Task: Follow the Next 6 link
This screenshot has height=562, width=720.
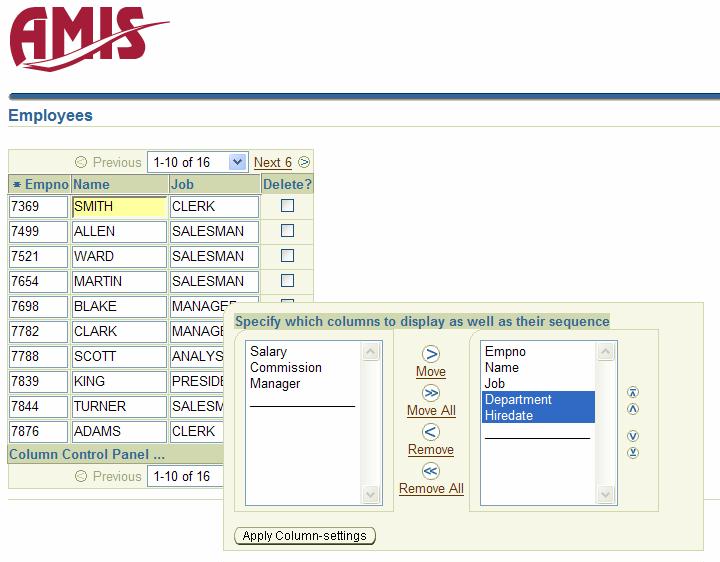Action: click(x=272, y=162)
